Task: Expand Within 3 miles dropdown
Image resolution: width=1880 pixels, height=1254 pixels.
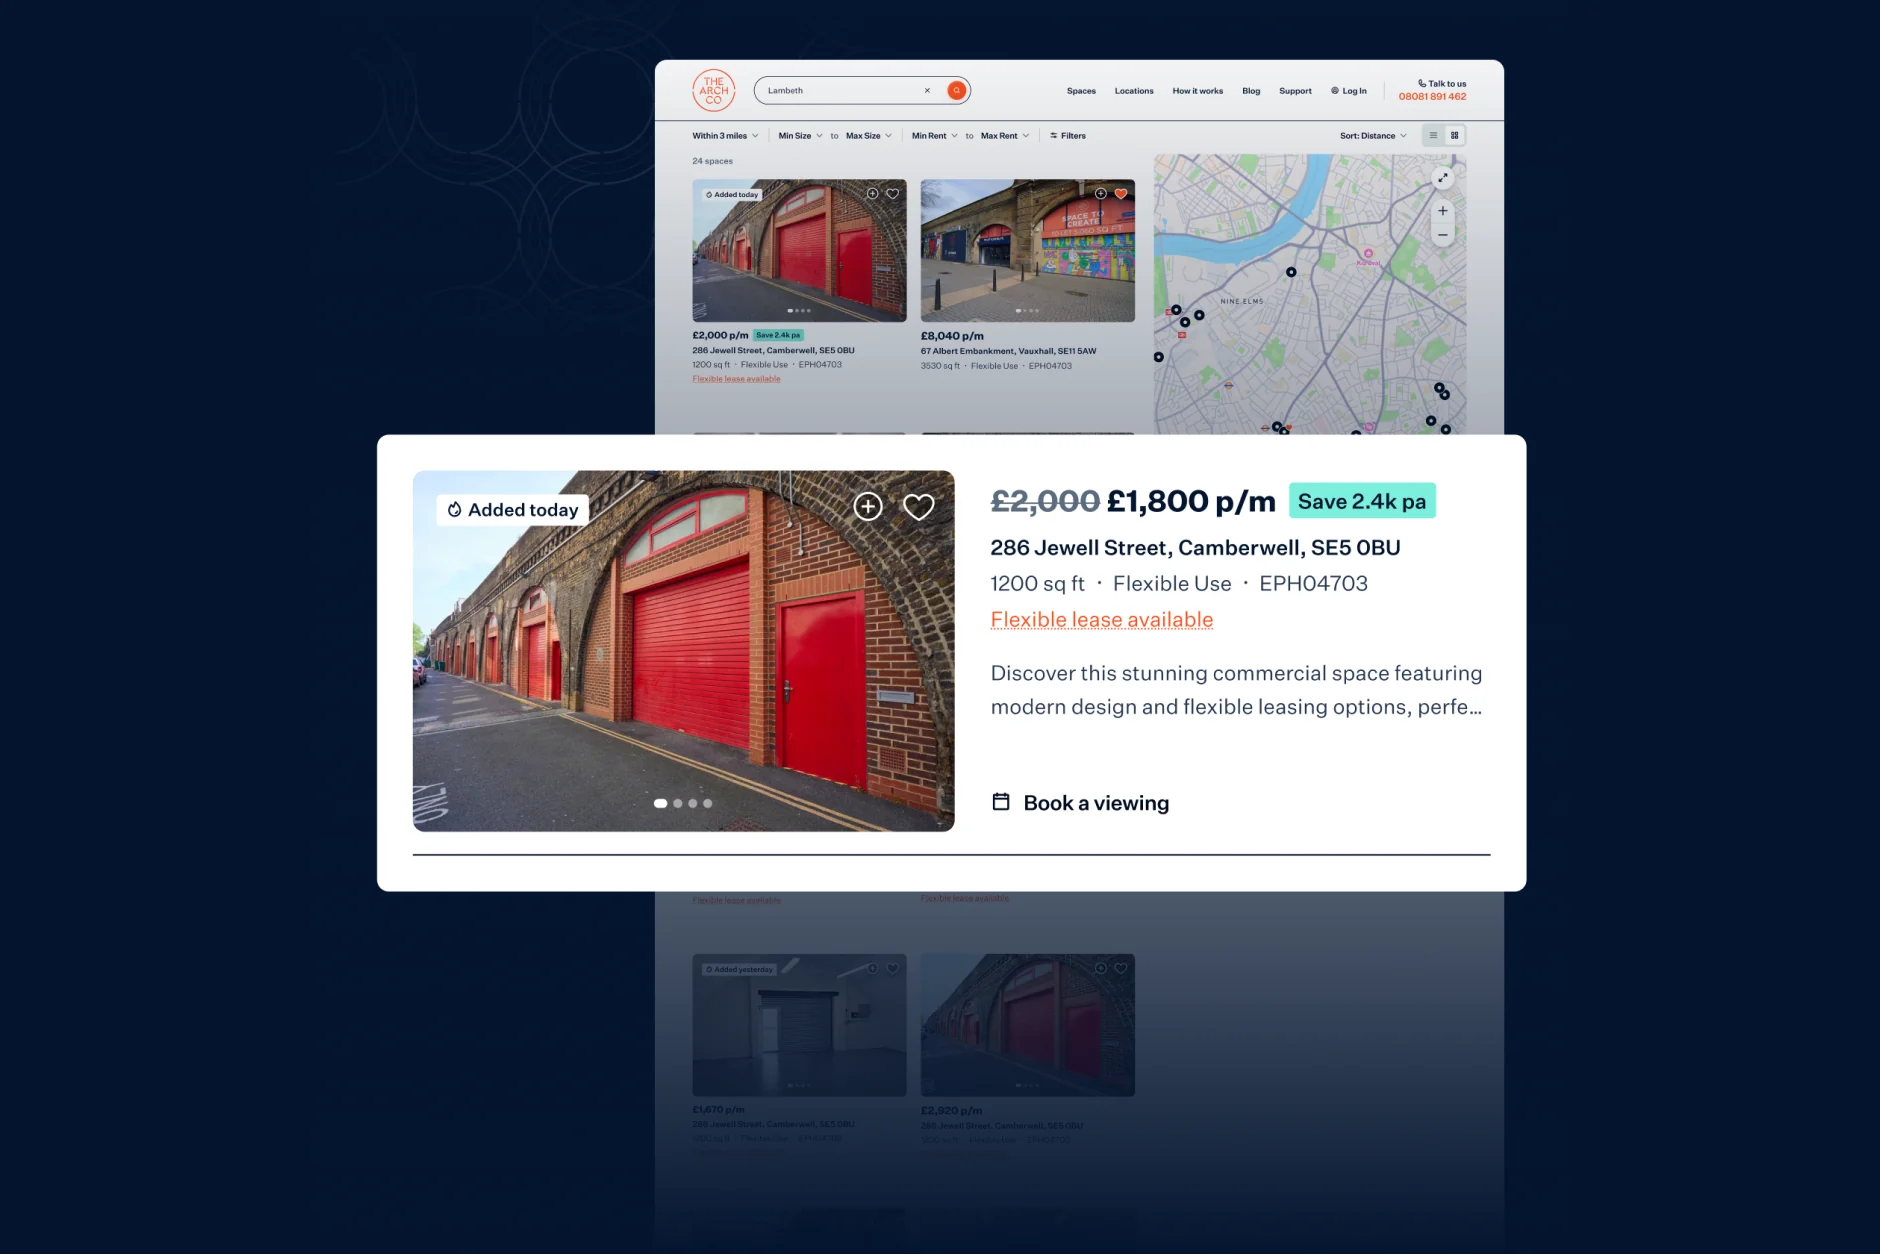Action: [725, 136]
